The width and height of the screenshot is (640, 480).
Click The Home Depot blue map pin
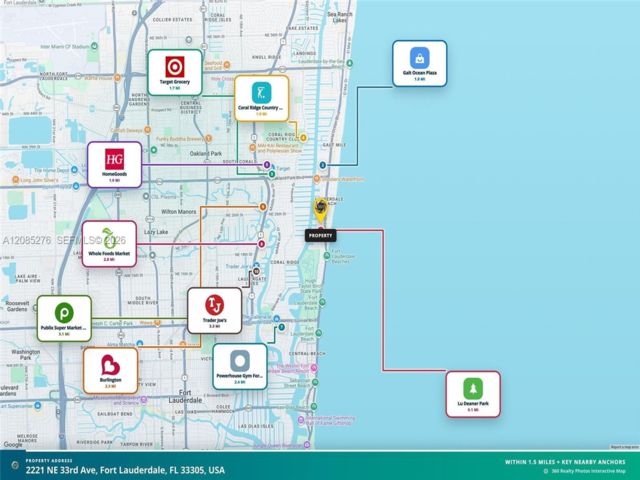(x=74, y=169)
